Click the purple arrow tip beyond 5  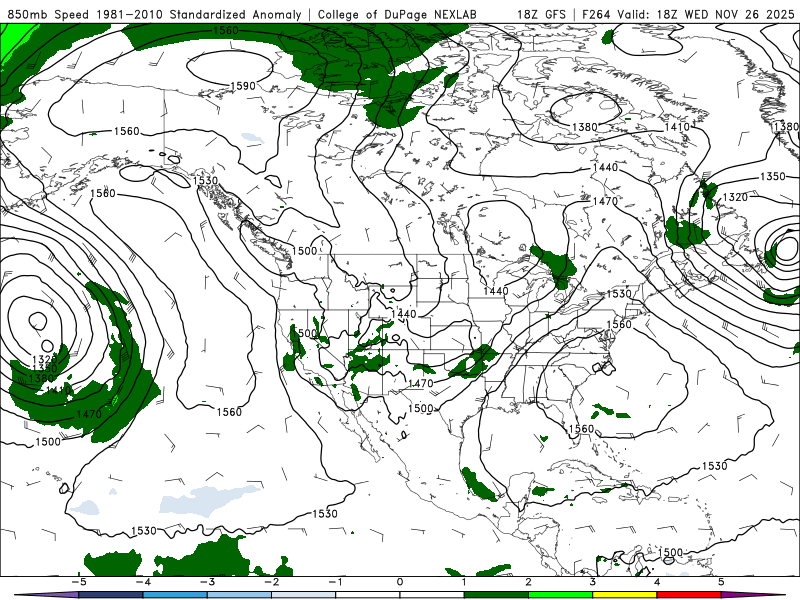[753, 595]
